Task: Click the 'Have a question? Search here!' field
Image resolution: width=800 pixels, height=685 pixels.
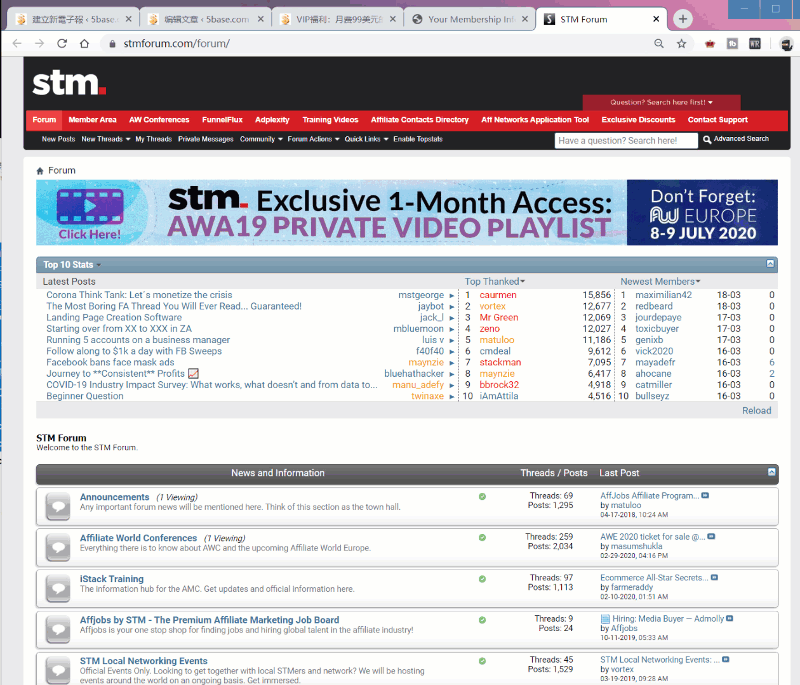Action: pyautogui.click(x=626, y=141)
